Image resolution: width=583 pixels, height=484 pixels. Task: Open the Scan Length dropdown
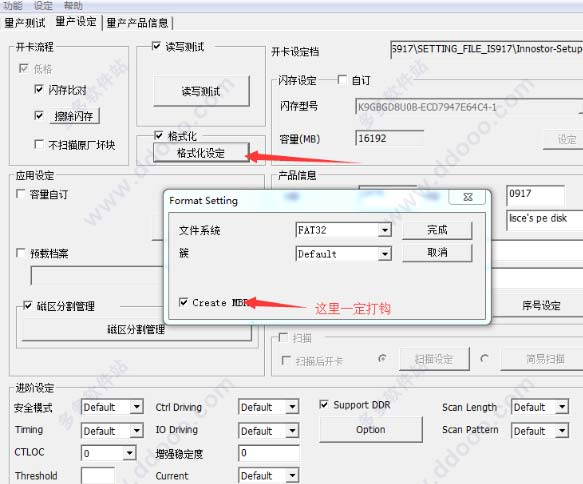[x=562, y=407]
